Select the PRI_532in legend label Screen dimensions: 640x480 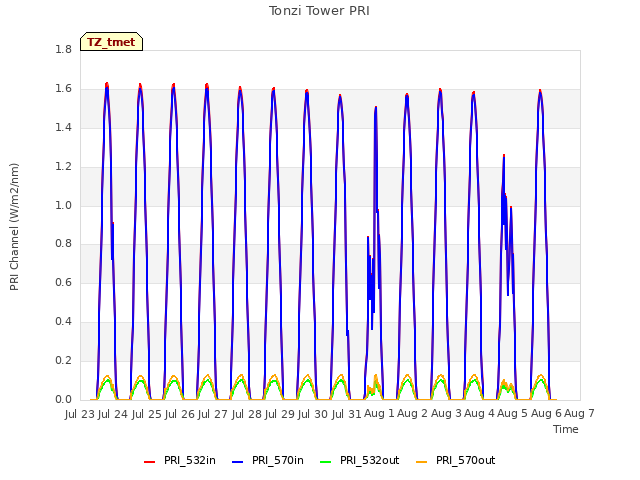[x=189, y=460]
